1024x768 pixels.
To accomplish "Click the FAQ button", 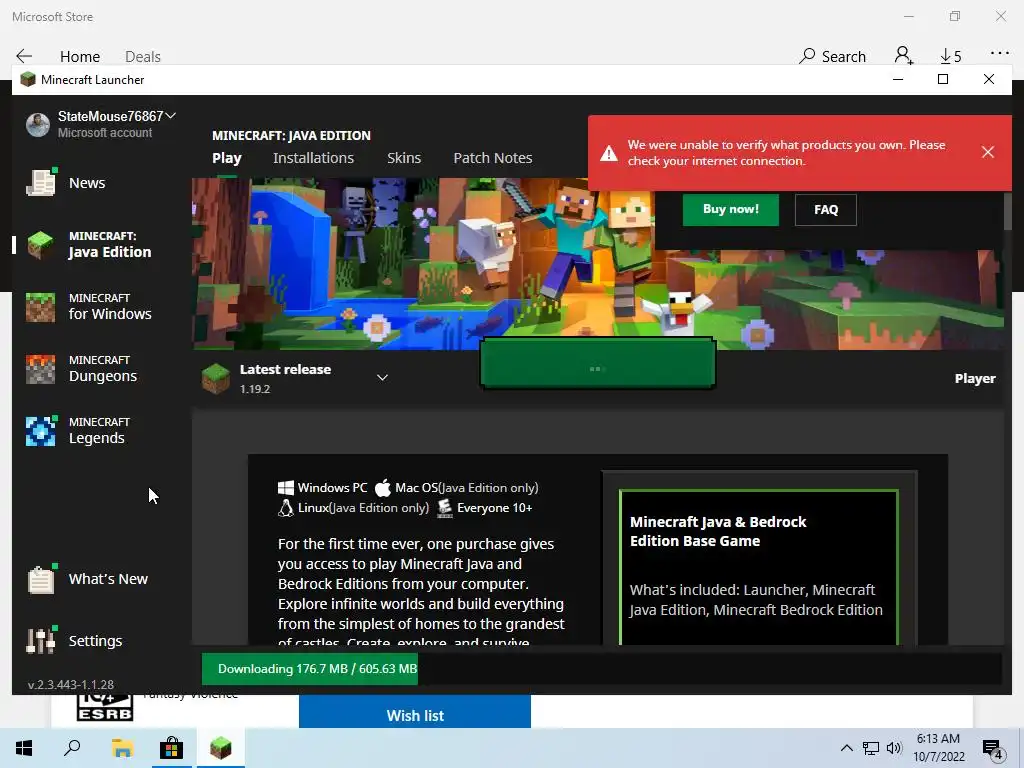I will pos(825,210).
